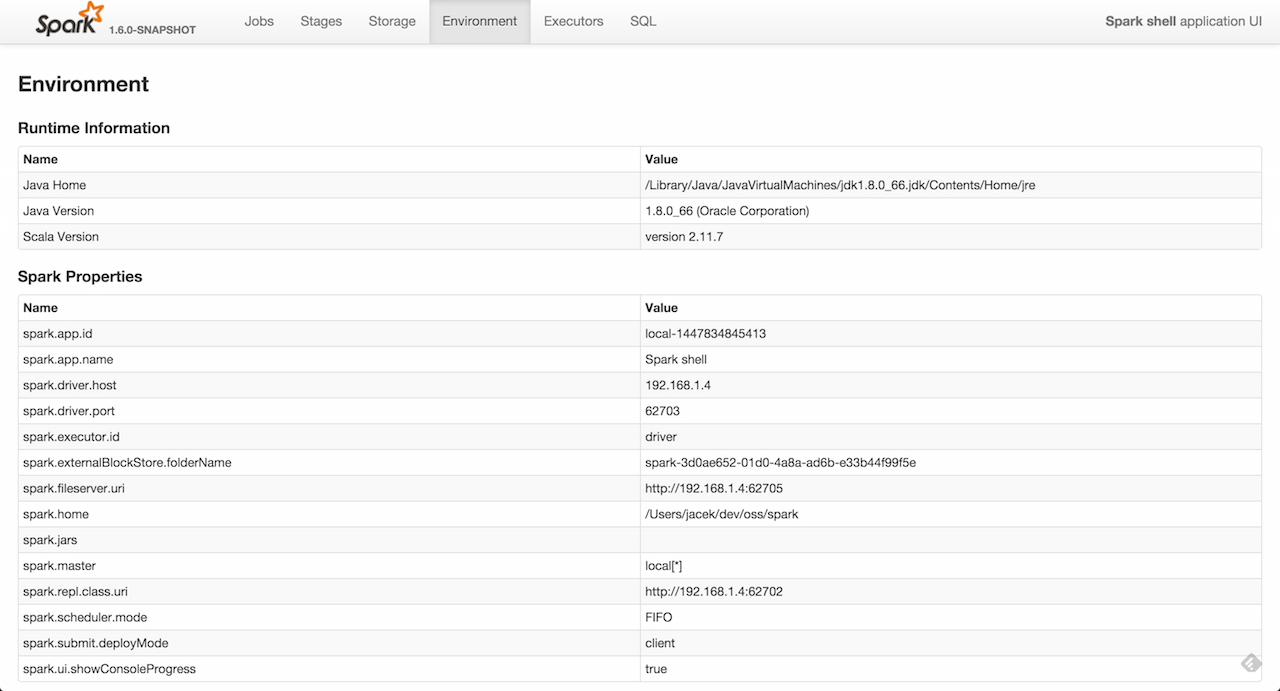Click the Spark Properties Name column header
The height and width of the screenshot is (691, 1280).
(41, 308)
